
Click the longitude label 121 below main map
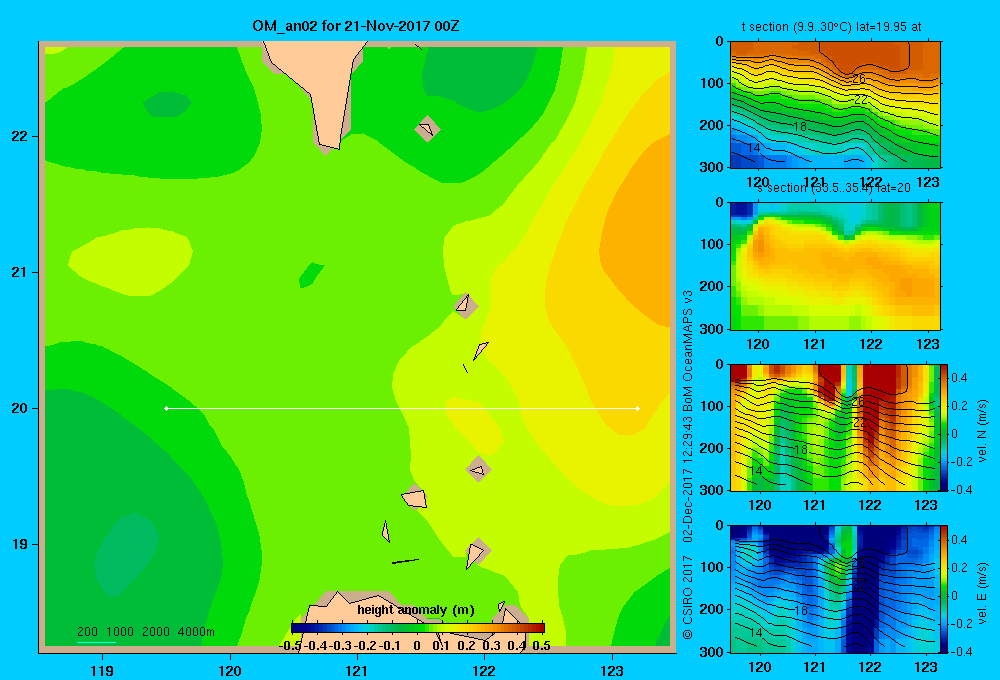click(x=357, y=670)
